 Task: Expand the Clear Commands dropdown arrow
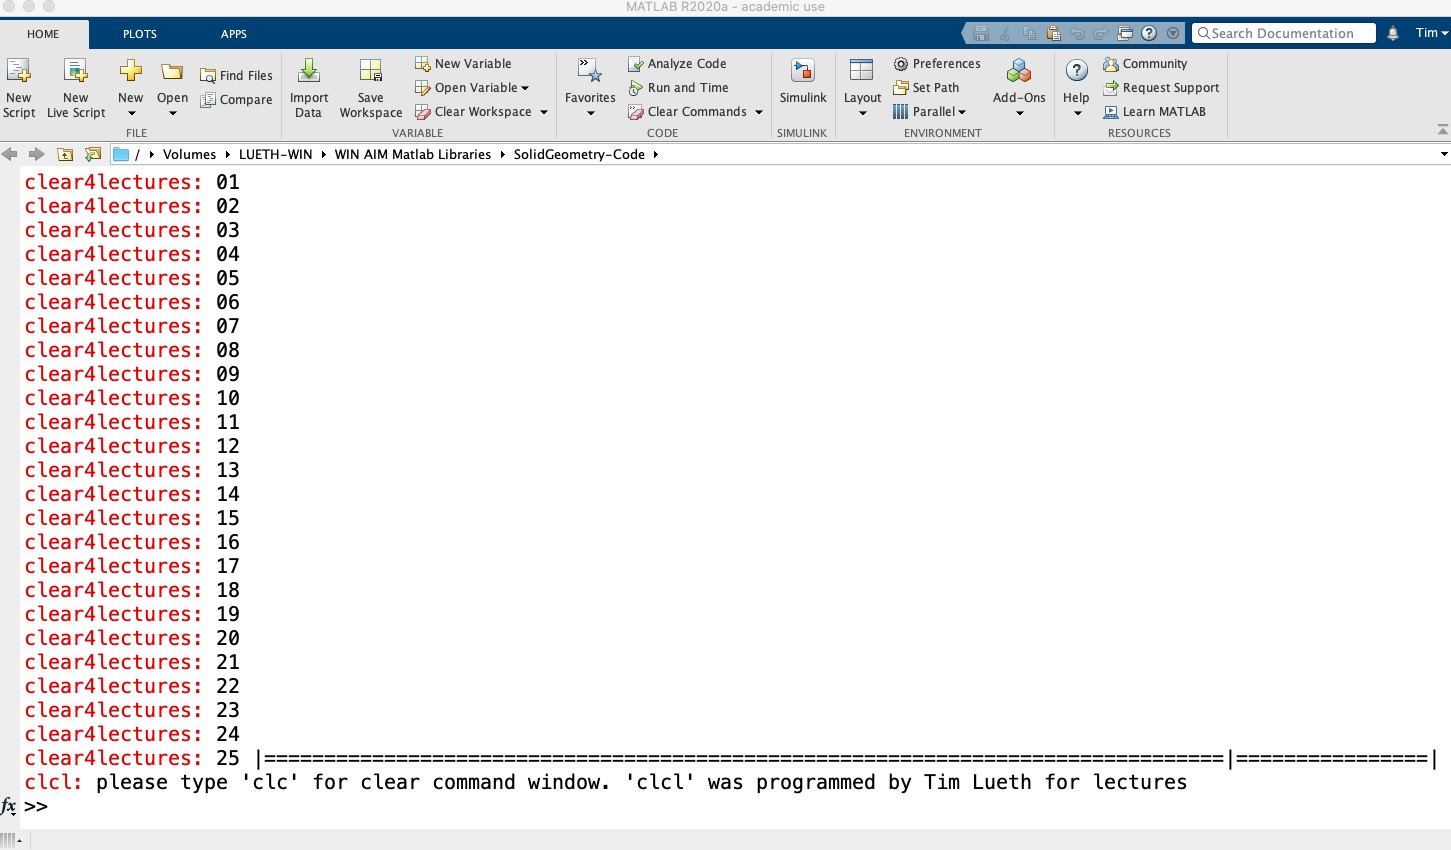pyautogui.click(x=759, y=112)
